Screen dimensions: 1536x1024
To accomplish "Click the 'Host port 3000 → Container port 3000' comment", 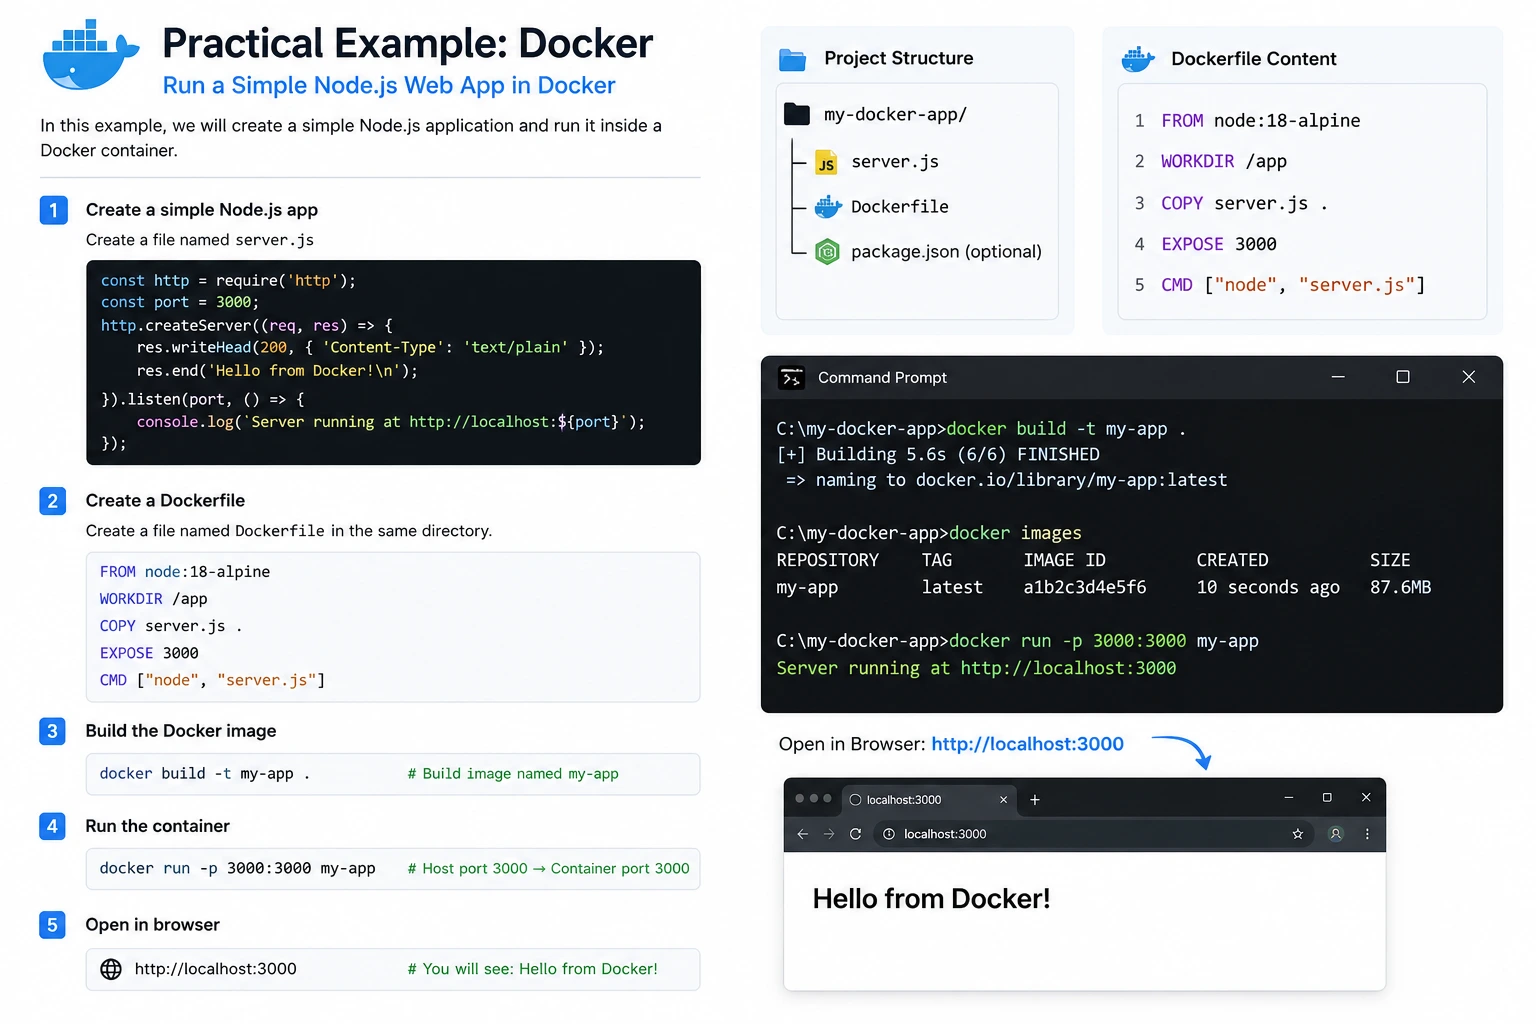I will (548, 869).
